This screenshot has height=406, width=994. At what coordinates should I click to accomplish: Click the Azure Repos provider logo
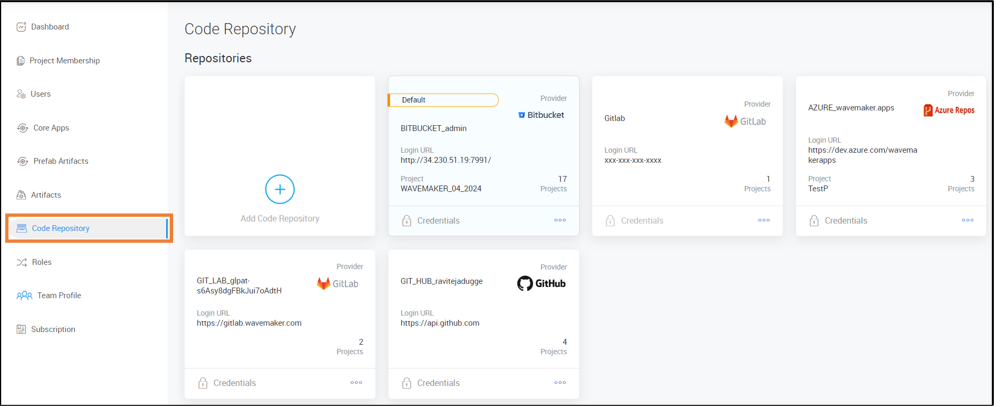(x=949, y=110)
